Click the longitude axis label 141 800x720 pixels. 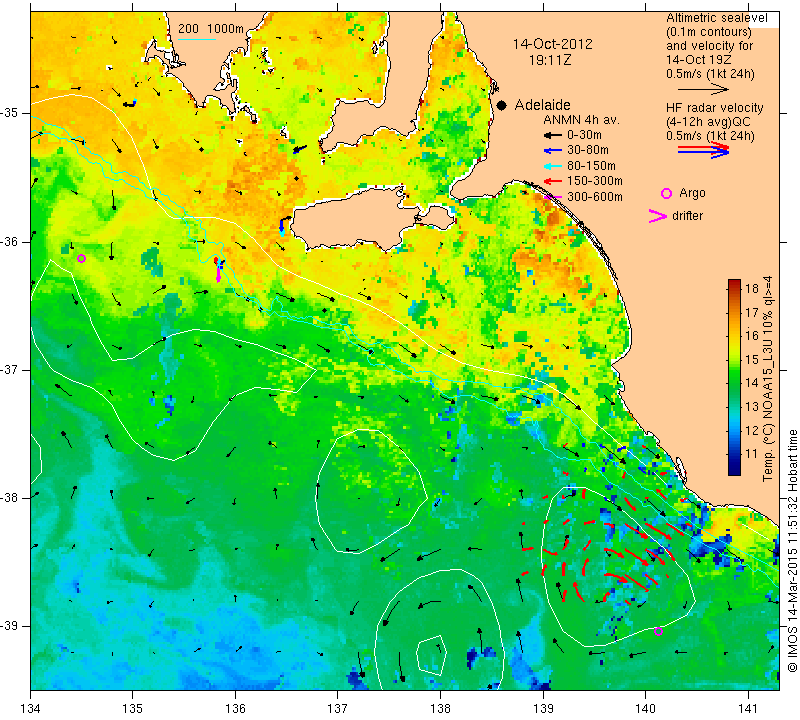[748, 709]
